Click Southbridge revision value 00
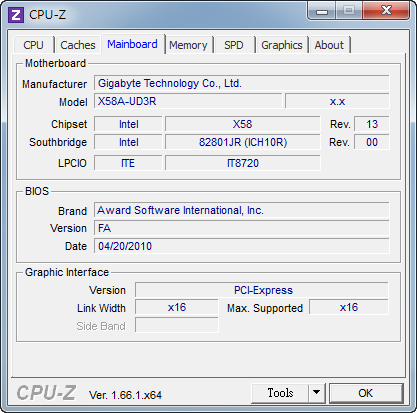The height and width of the screenshot is (413, 417). point(372,142)
